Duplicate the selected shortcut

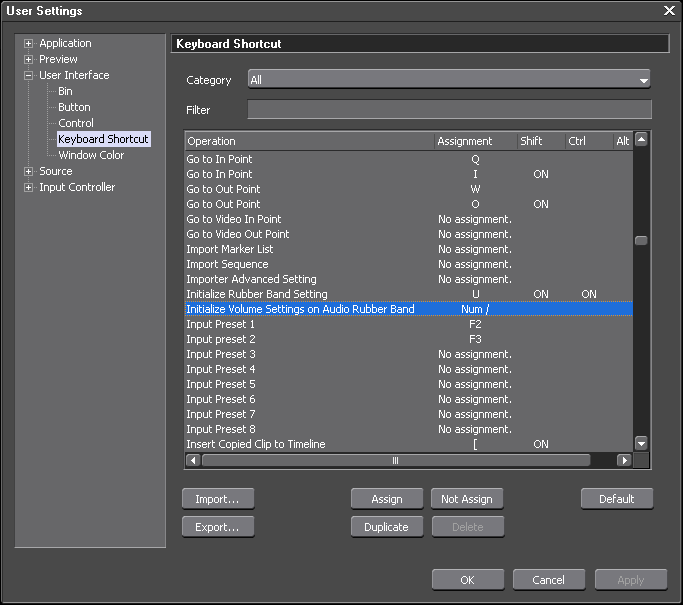(x=386, y=527)
